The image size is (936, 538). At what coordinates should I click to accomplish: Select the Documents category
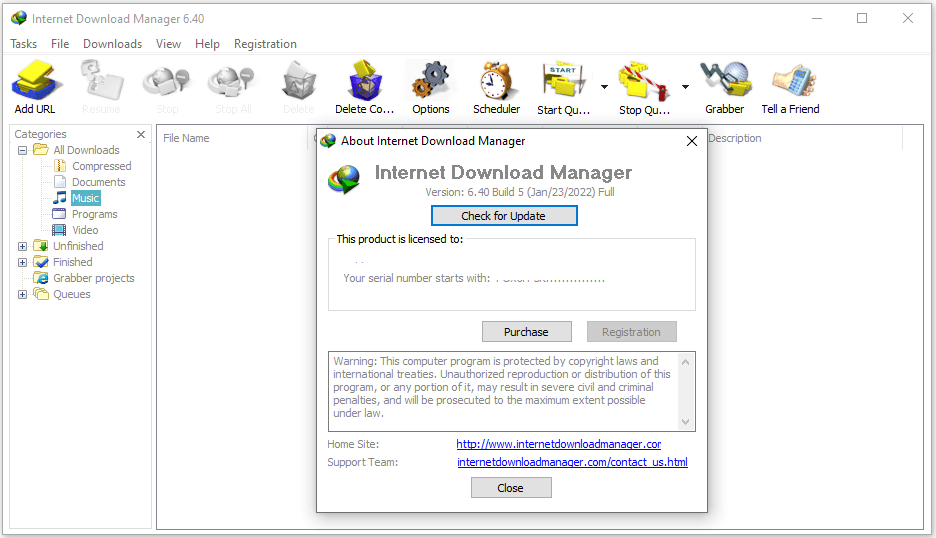click(x=98, y=182)
